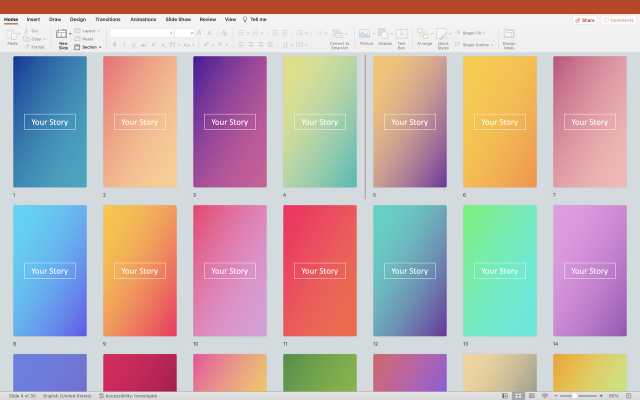Click the New Slide icon
Screen dimensions: 640x400
click(63, 34)
